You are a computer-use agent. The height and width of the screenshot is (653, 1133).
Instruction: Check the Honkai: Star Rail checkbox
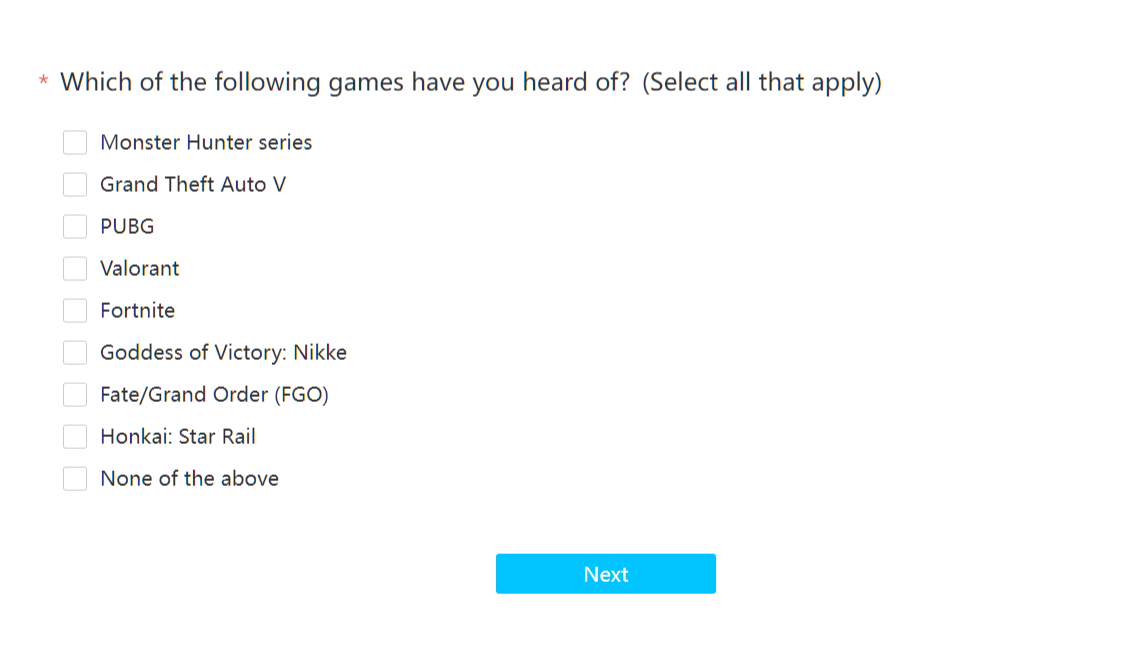pos(75,436)
